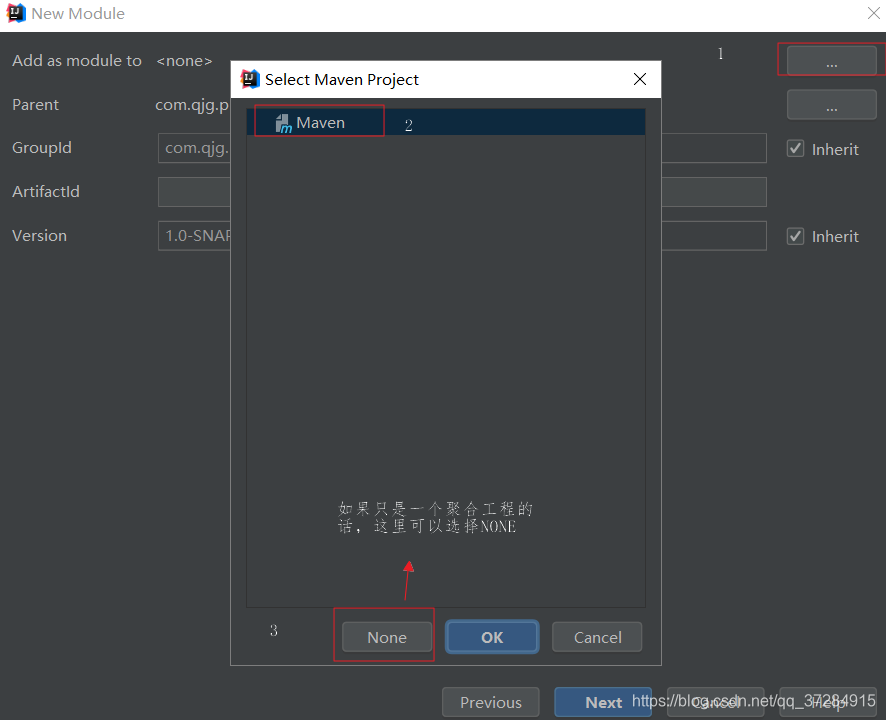Close the Select Maven Project dialog
Viewport: 886px width, 720px height.
tap(640, 79)
